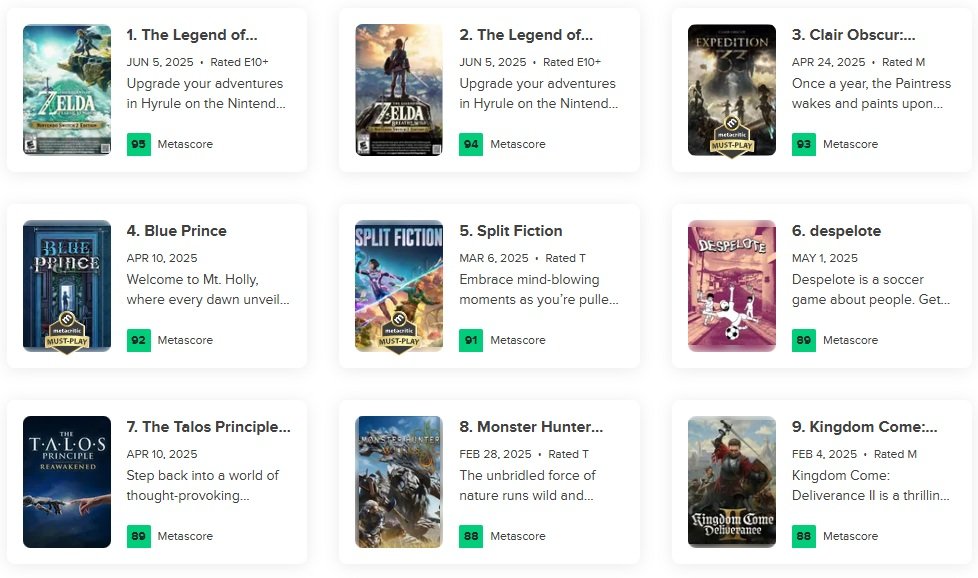
Task: Open the '4. Blue Prince' title link
Action: 176,231
